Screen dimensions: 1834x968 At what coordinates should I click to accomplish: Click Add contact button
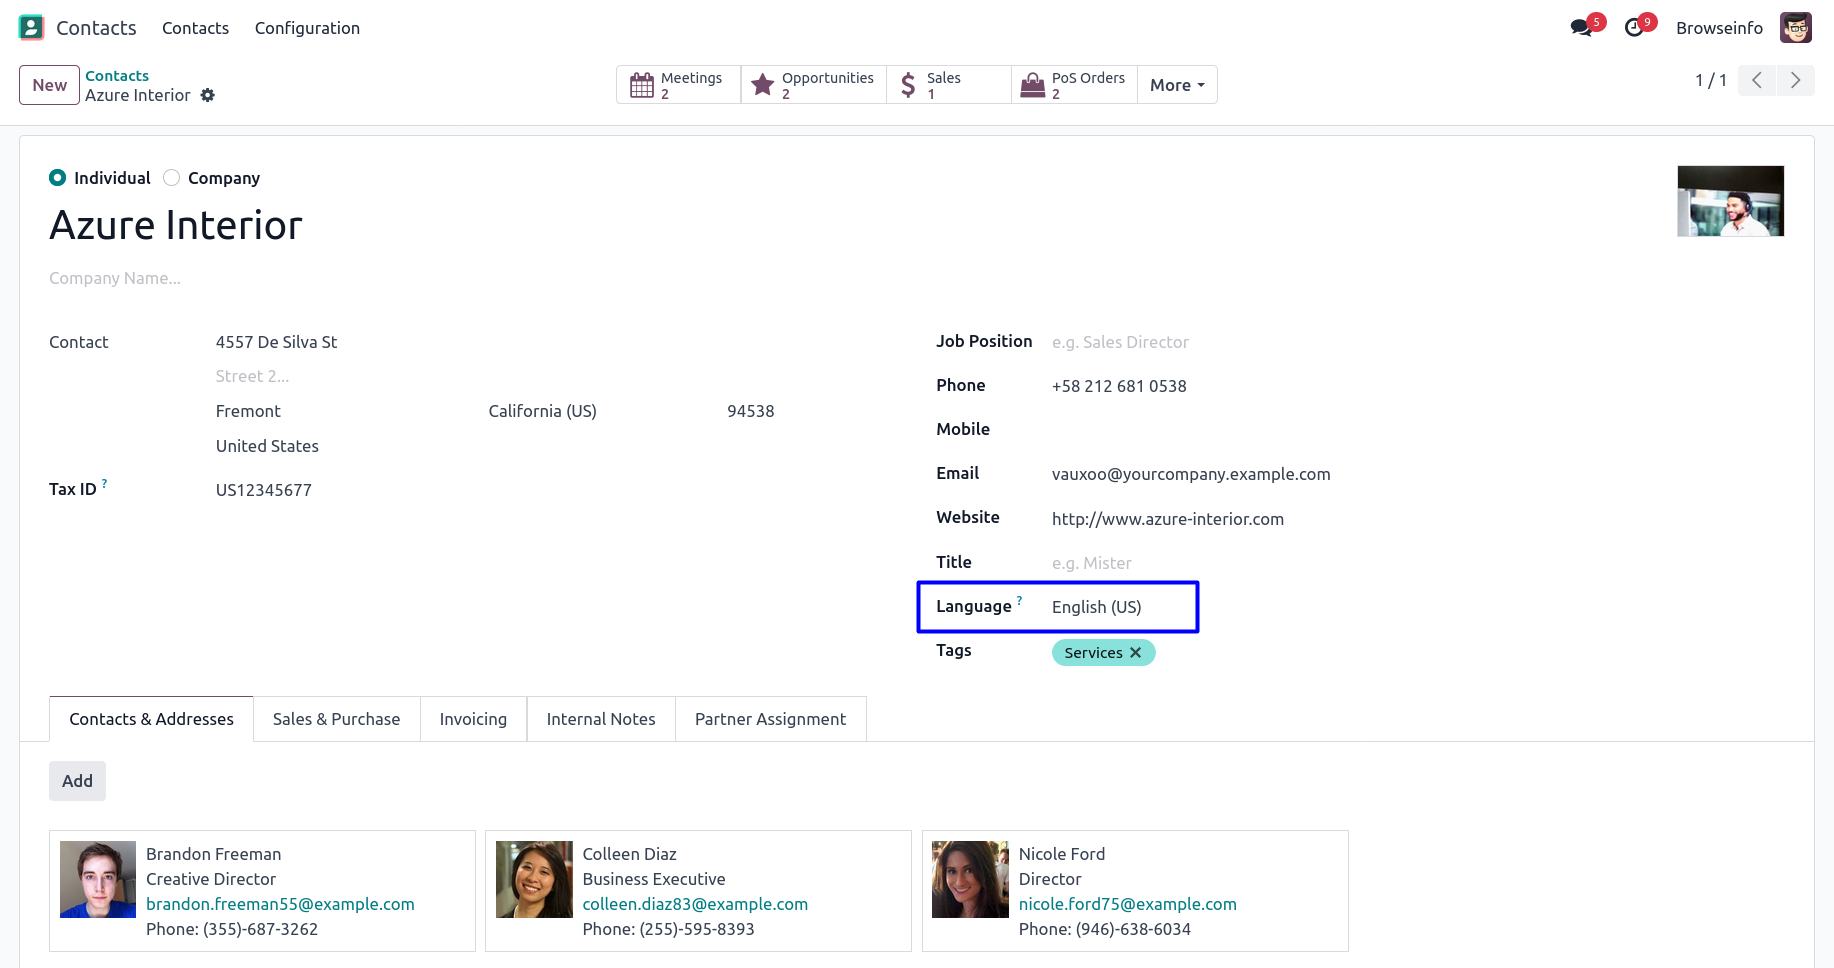pos(77,781)
